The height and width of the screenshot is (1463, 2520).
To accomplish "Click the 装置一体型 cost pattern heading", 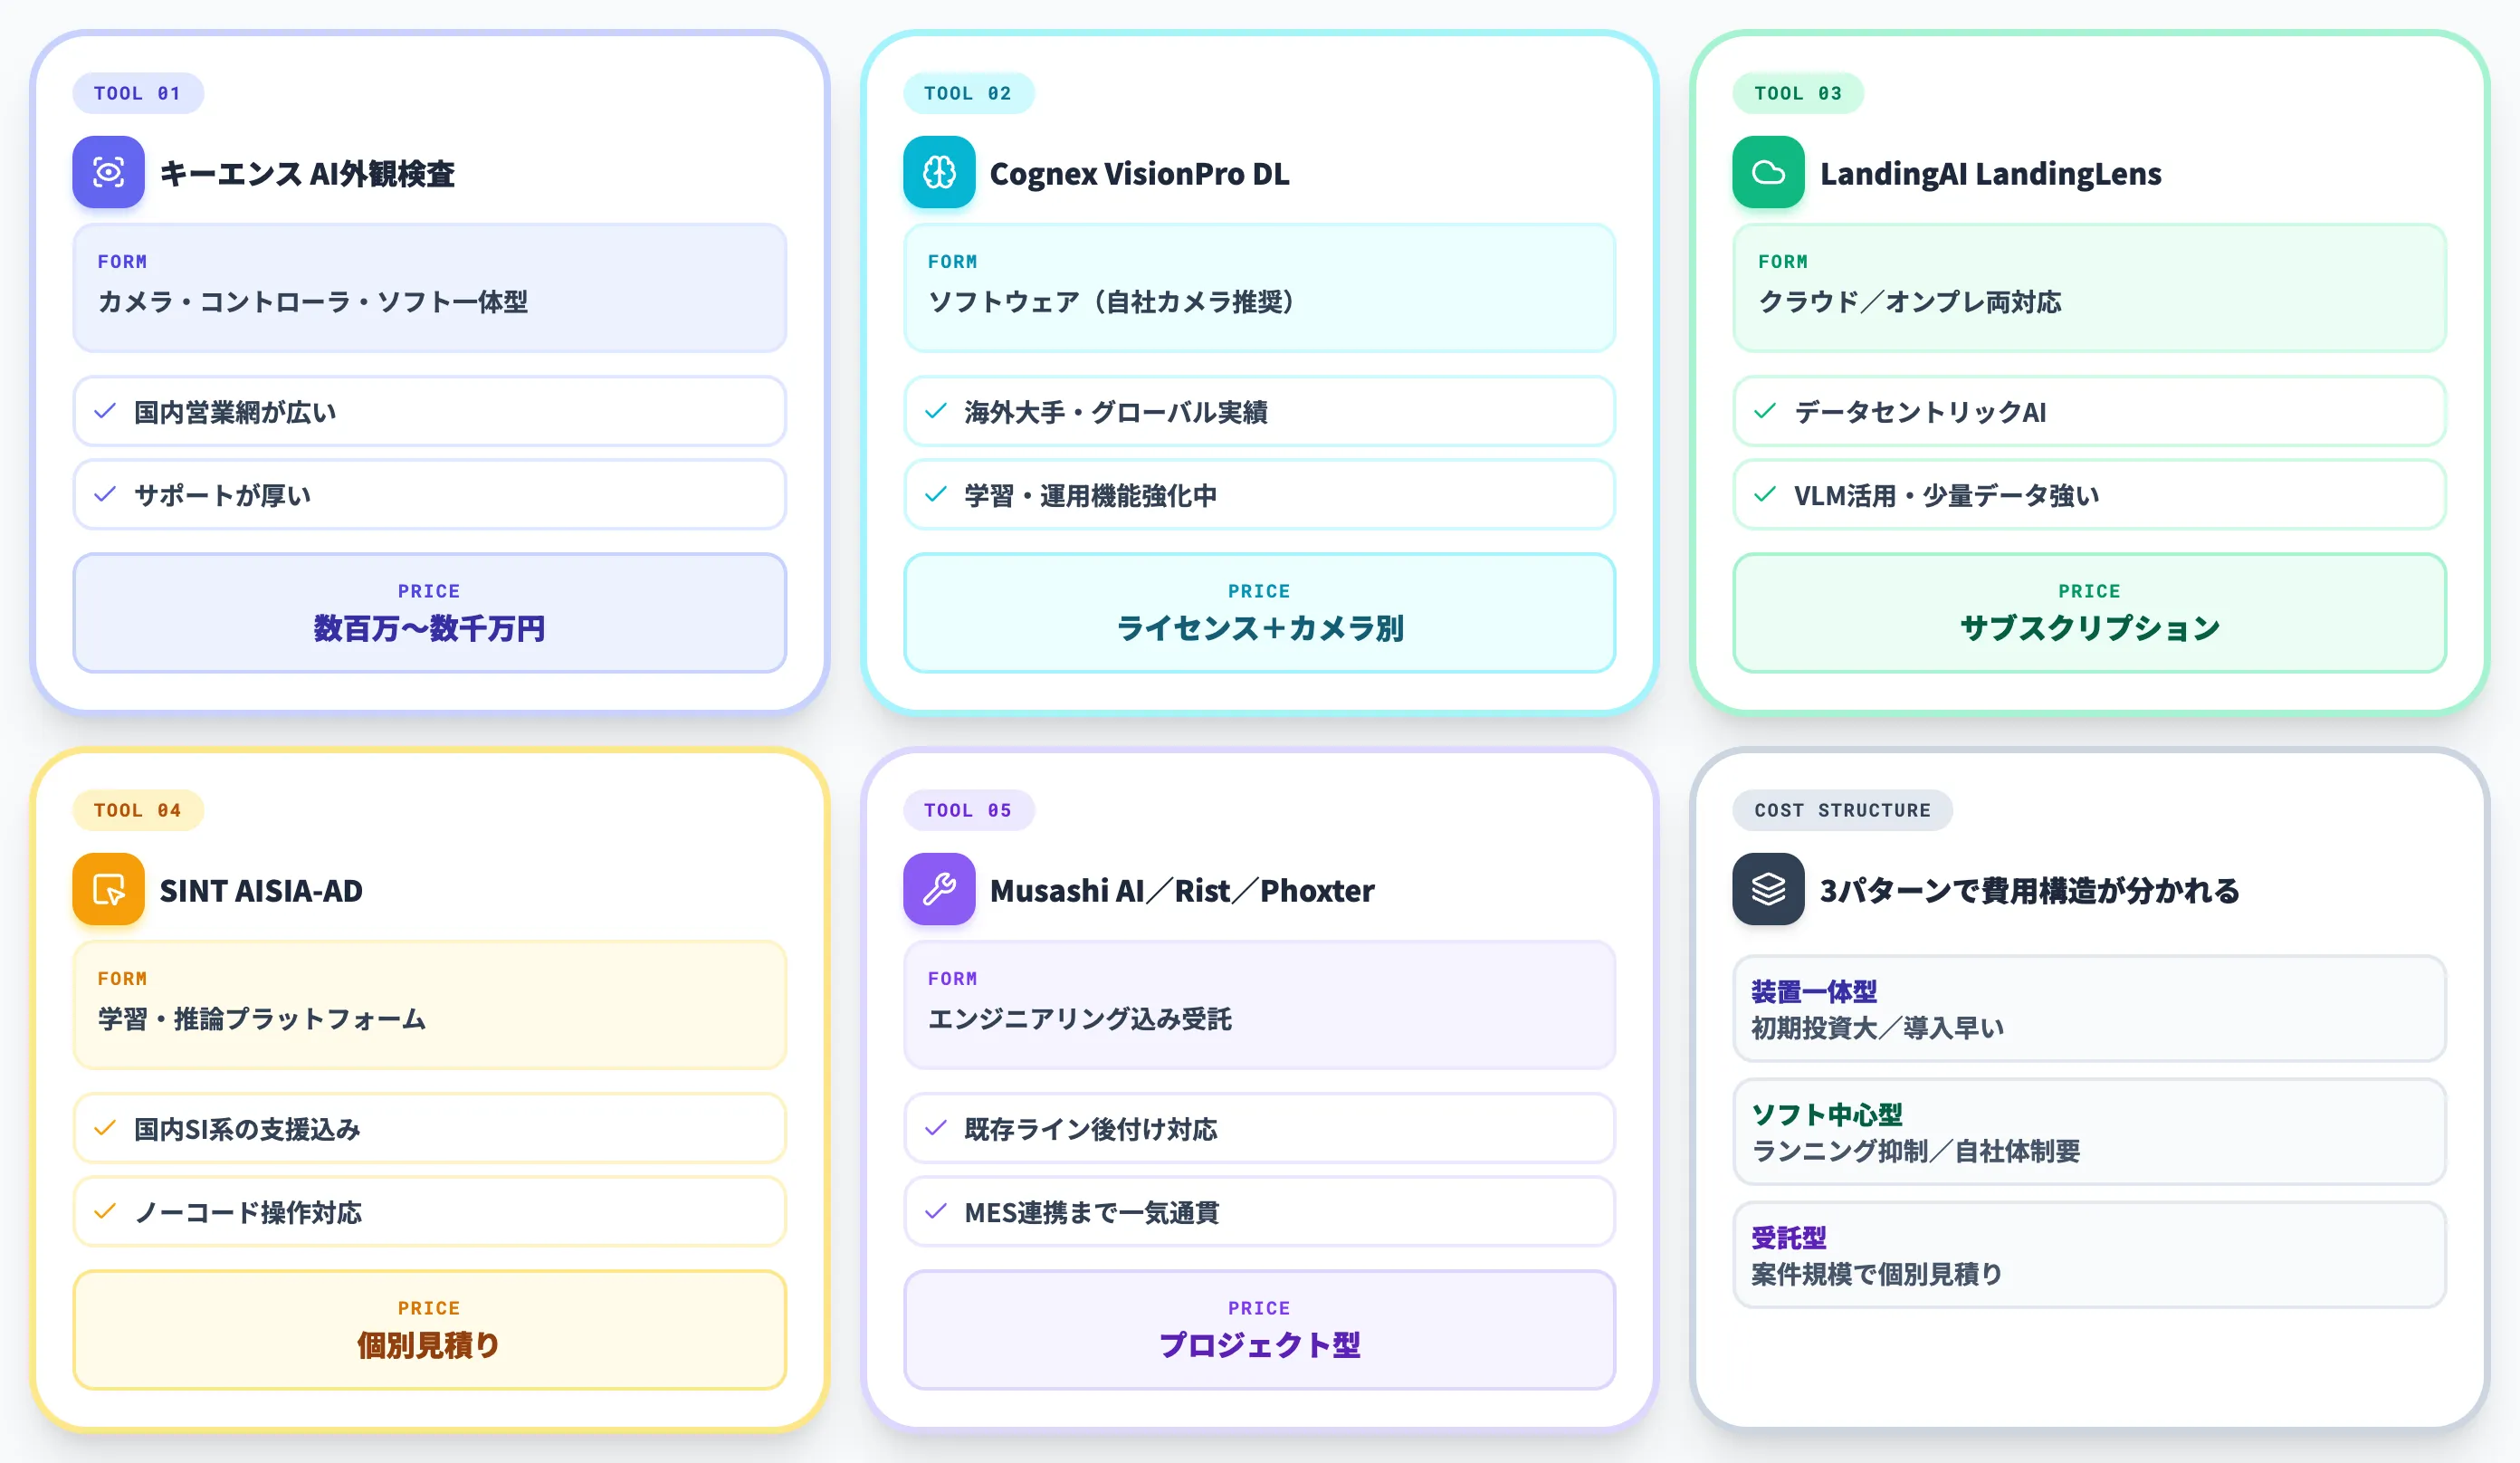I will click(1814, 991).
